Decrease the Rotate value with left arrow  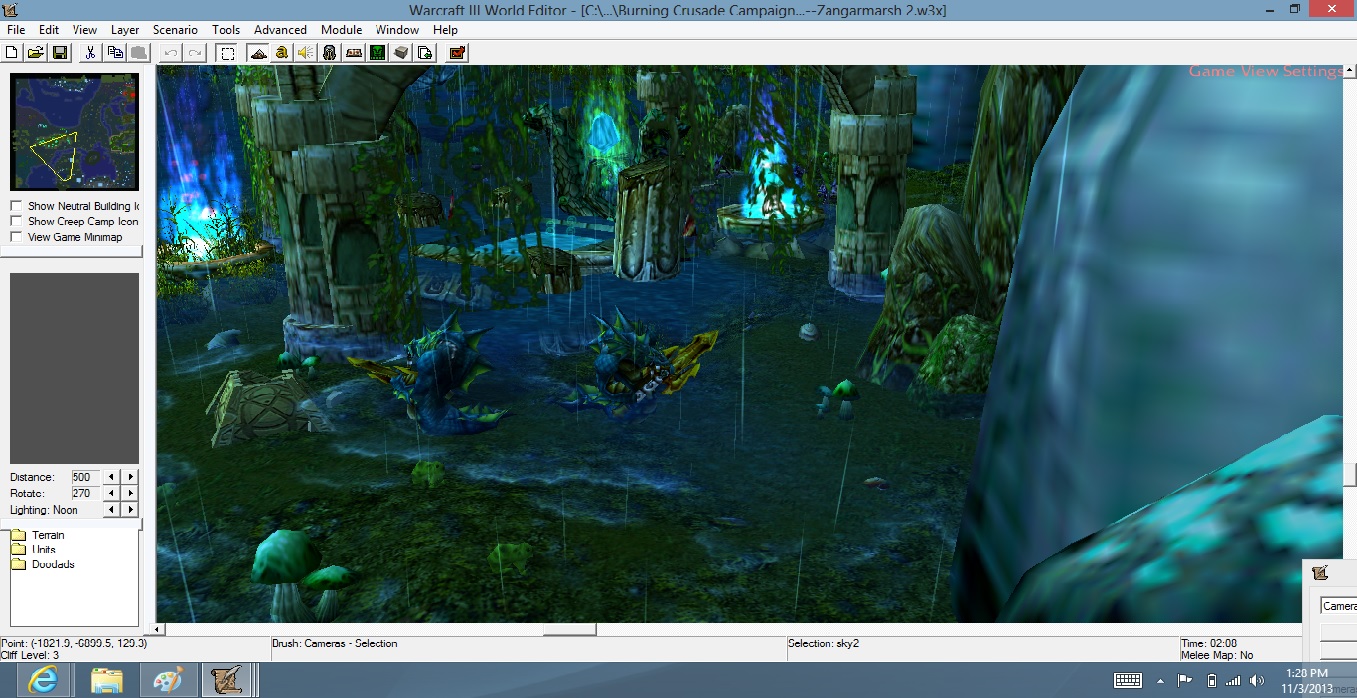click(x=111, y=493)
